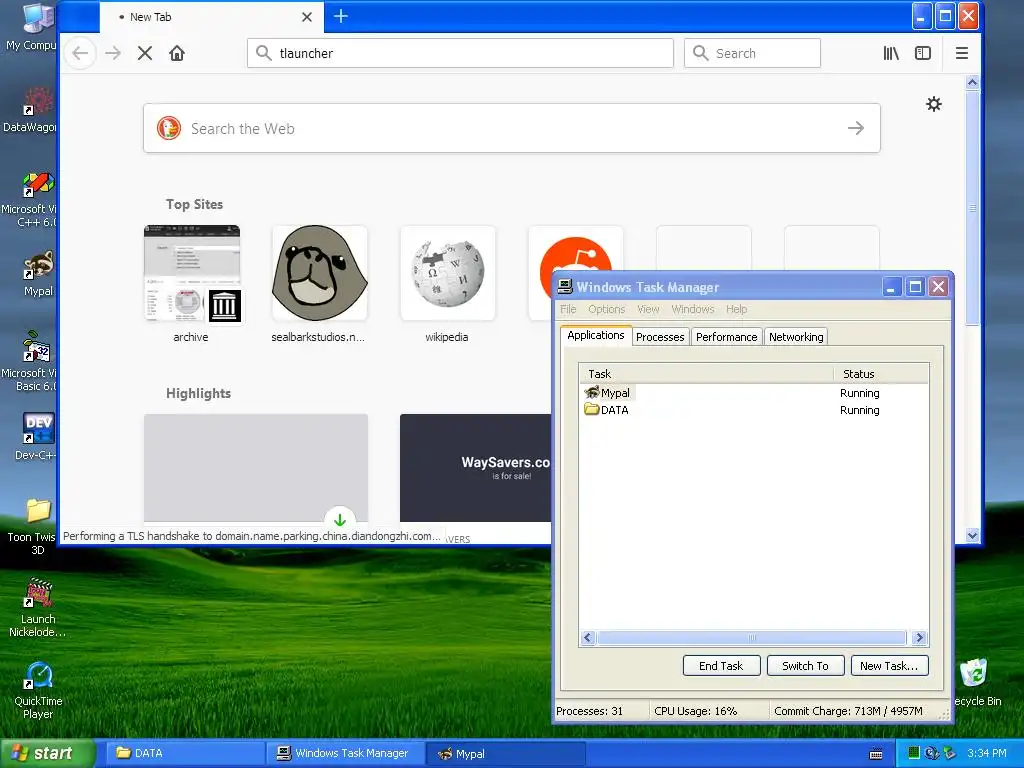Click the browser forward arrow button
This screenshot has height=768, width=1024.
[113, 53]
